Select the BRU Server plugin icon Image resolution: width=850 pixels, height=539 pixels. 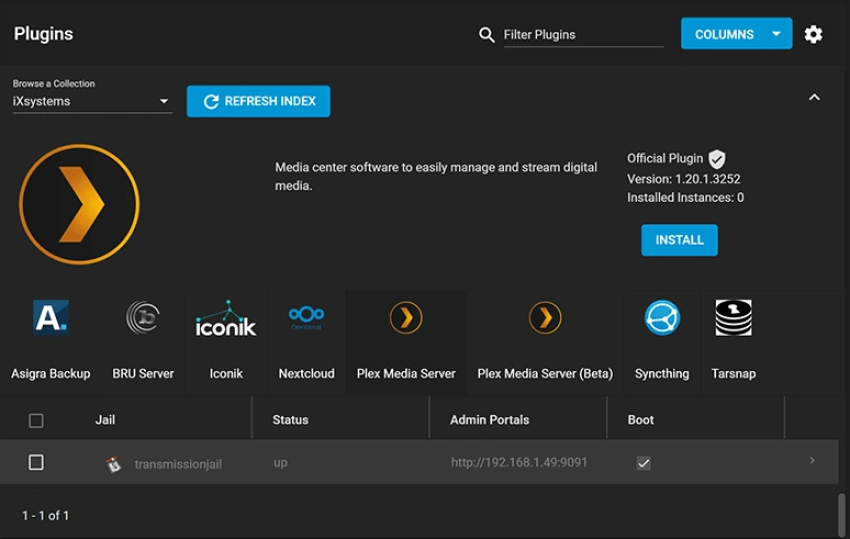143,317
